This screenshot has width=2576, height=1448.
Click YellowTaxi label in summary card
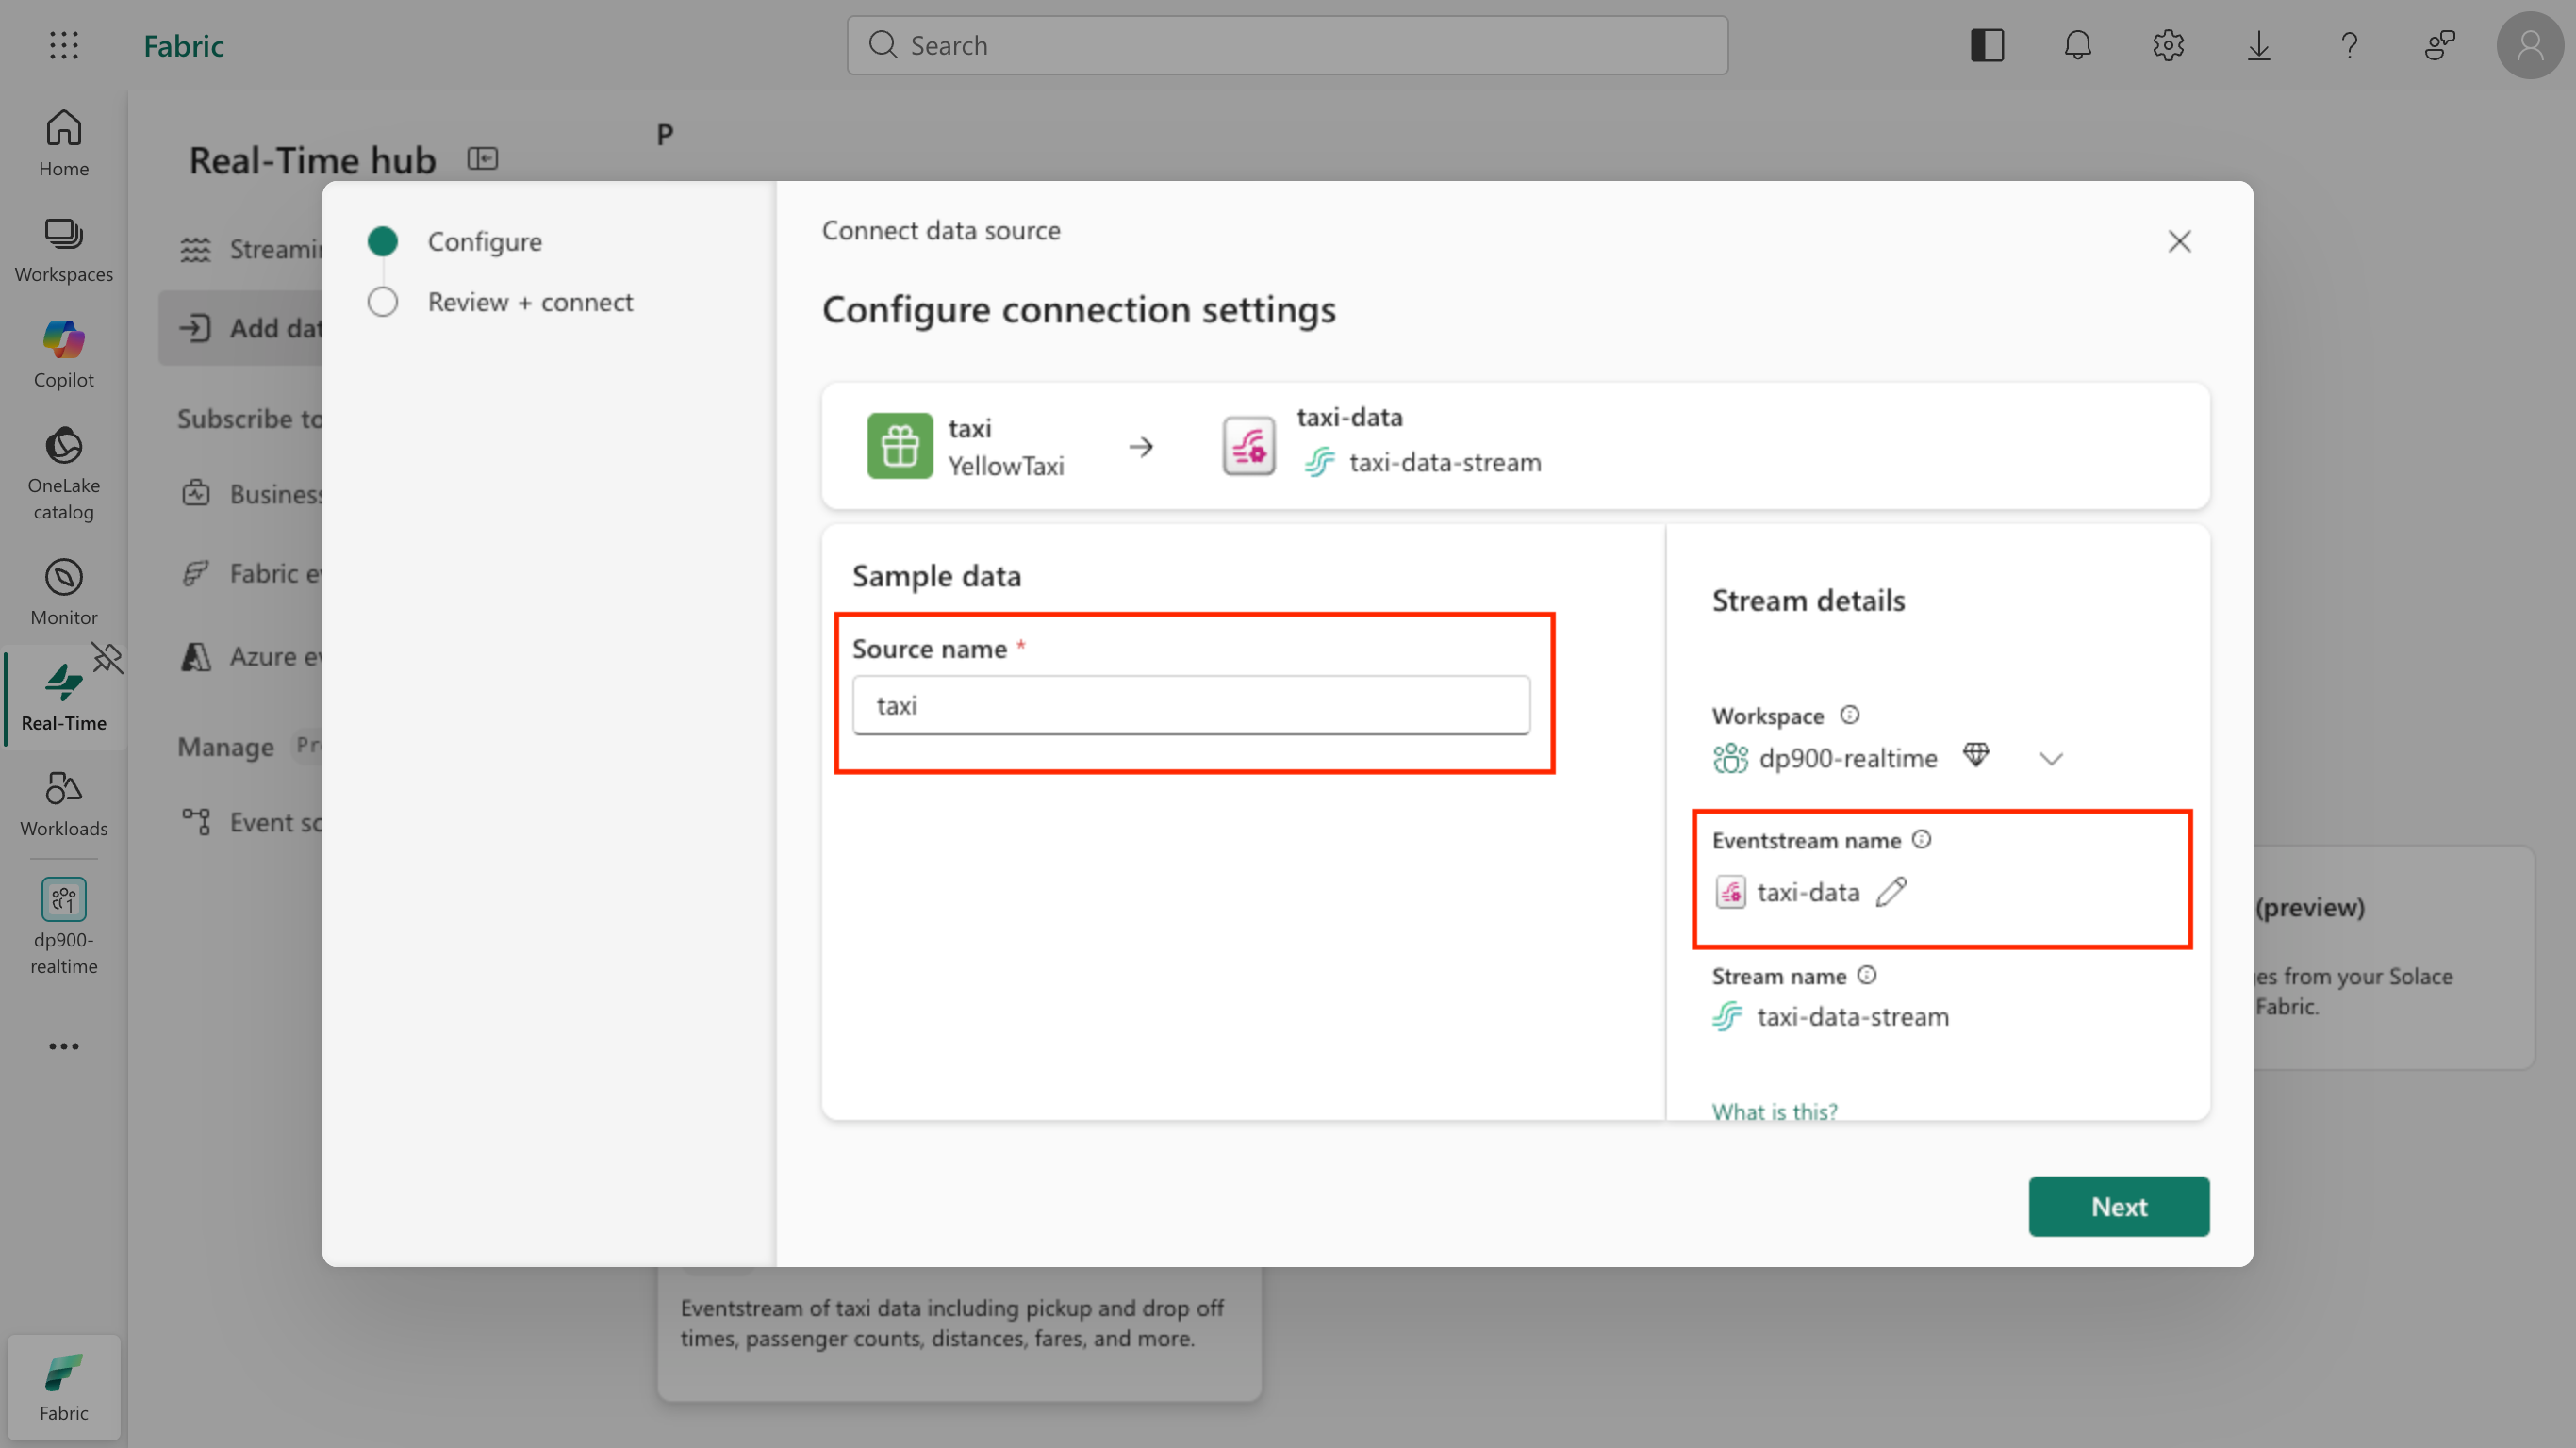point(1006,466)
